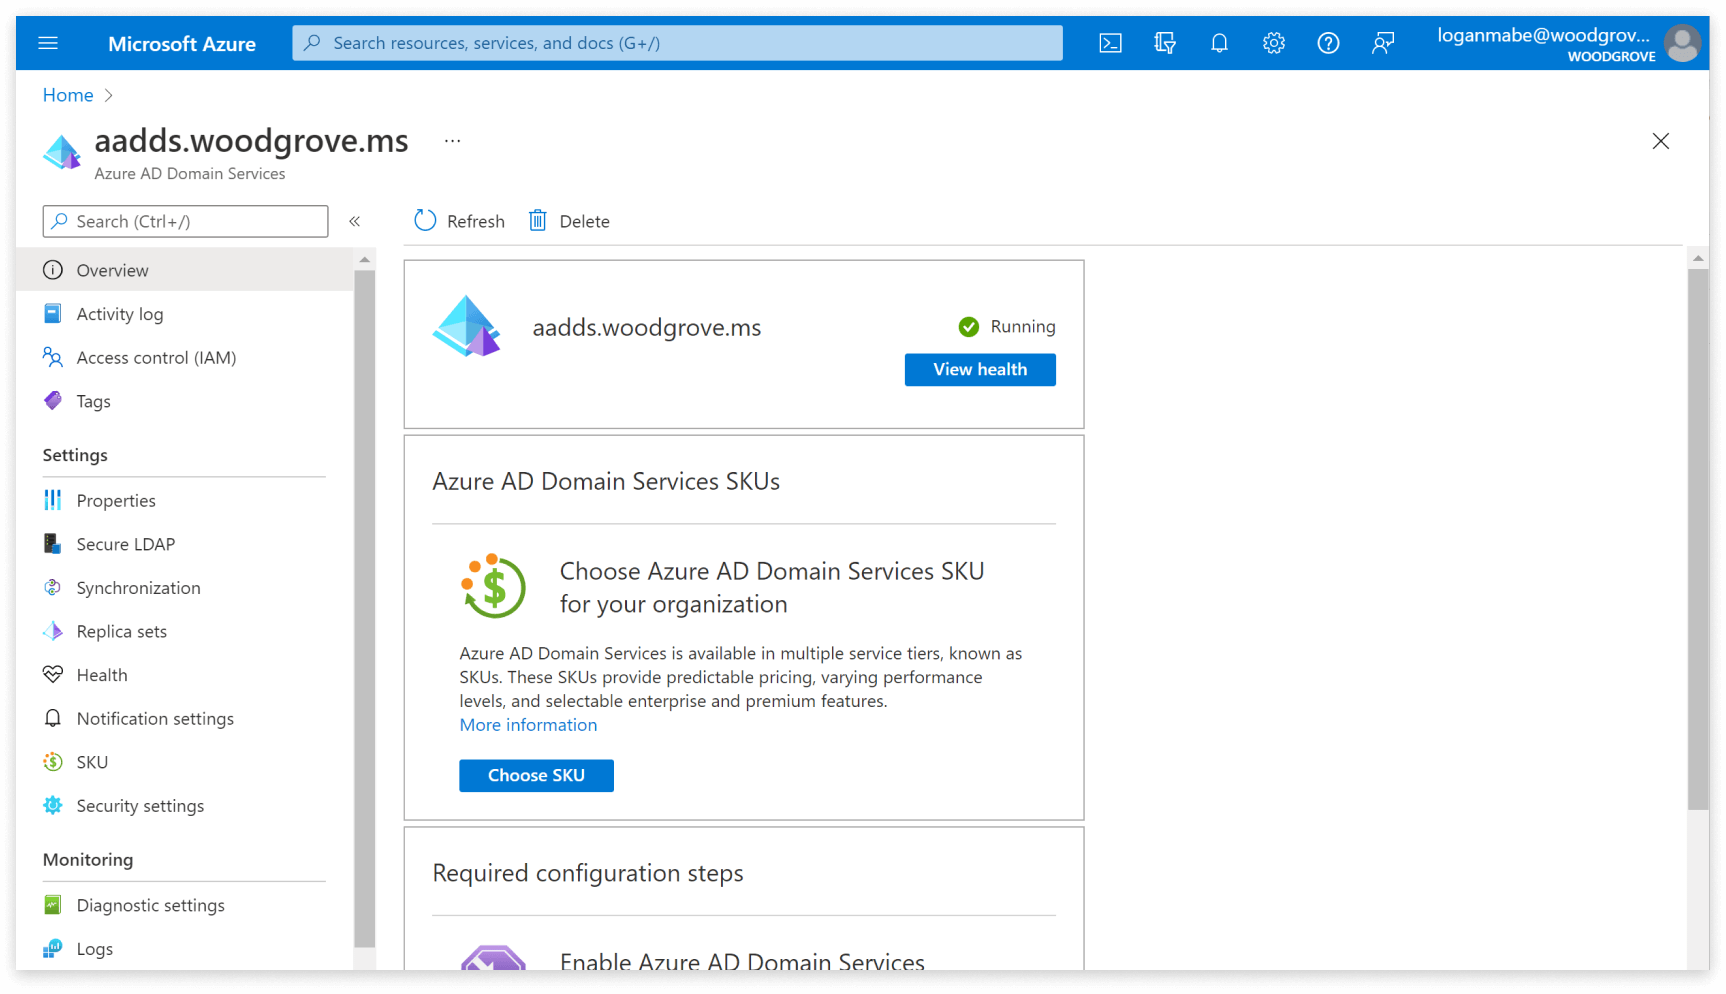Click the View health button
The image size is (1726, 994).
pyautogui.click(x=979, y=369)
